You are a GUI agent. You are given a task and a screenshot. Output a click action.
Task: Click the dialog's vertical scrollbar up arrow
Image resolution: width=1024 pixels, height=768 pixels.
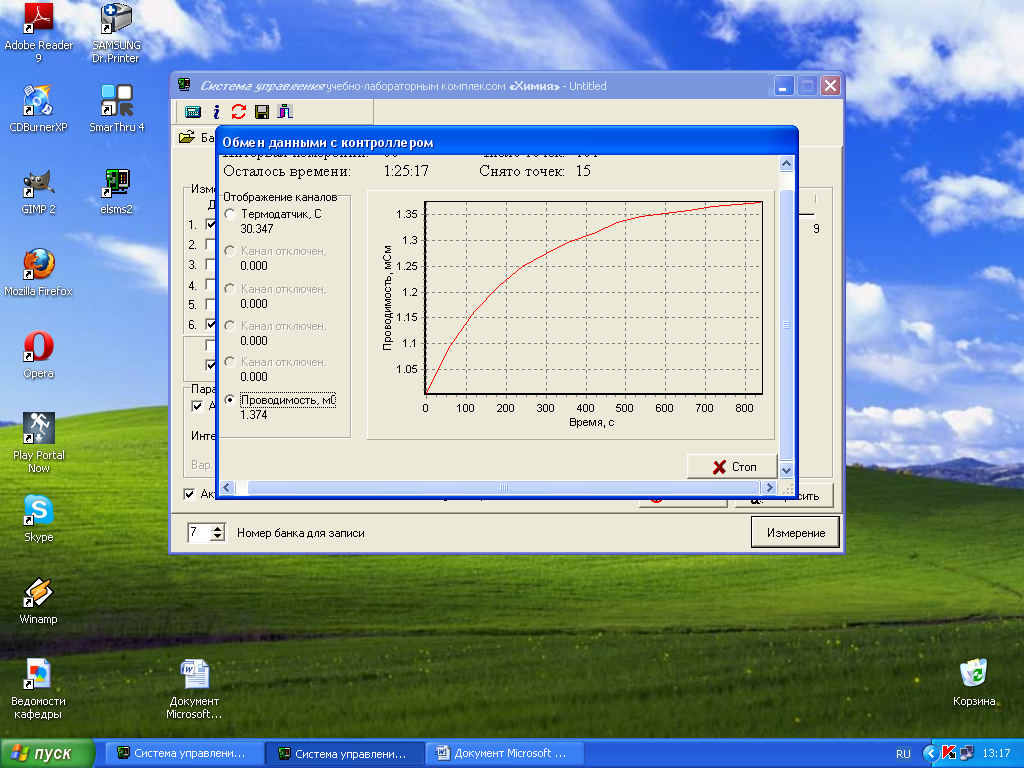coord(786,163)
